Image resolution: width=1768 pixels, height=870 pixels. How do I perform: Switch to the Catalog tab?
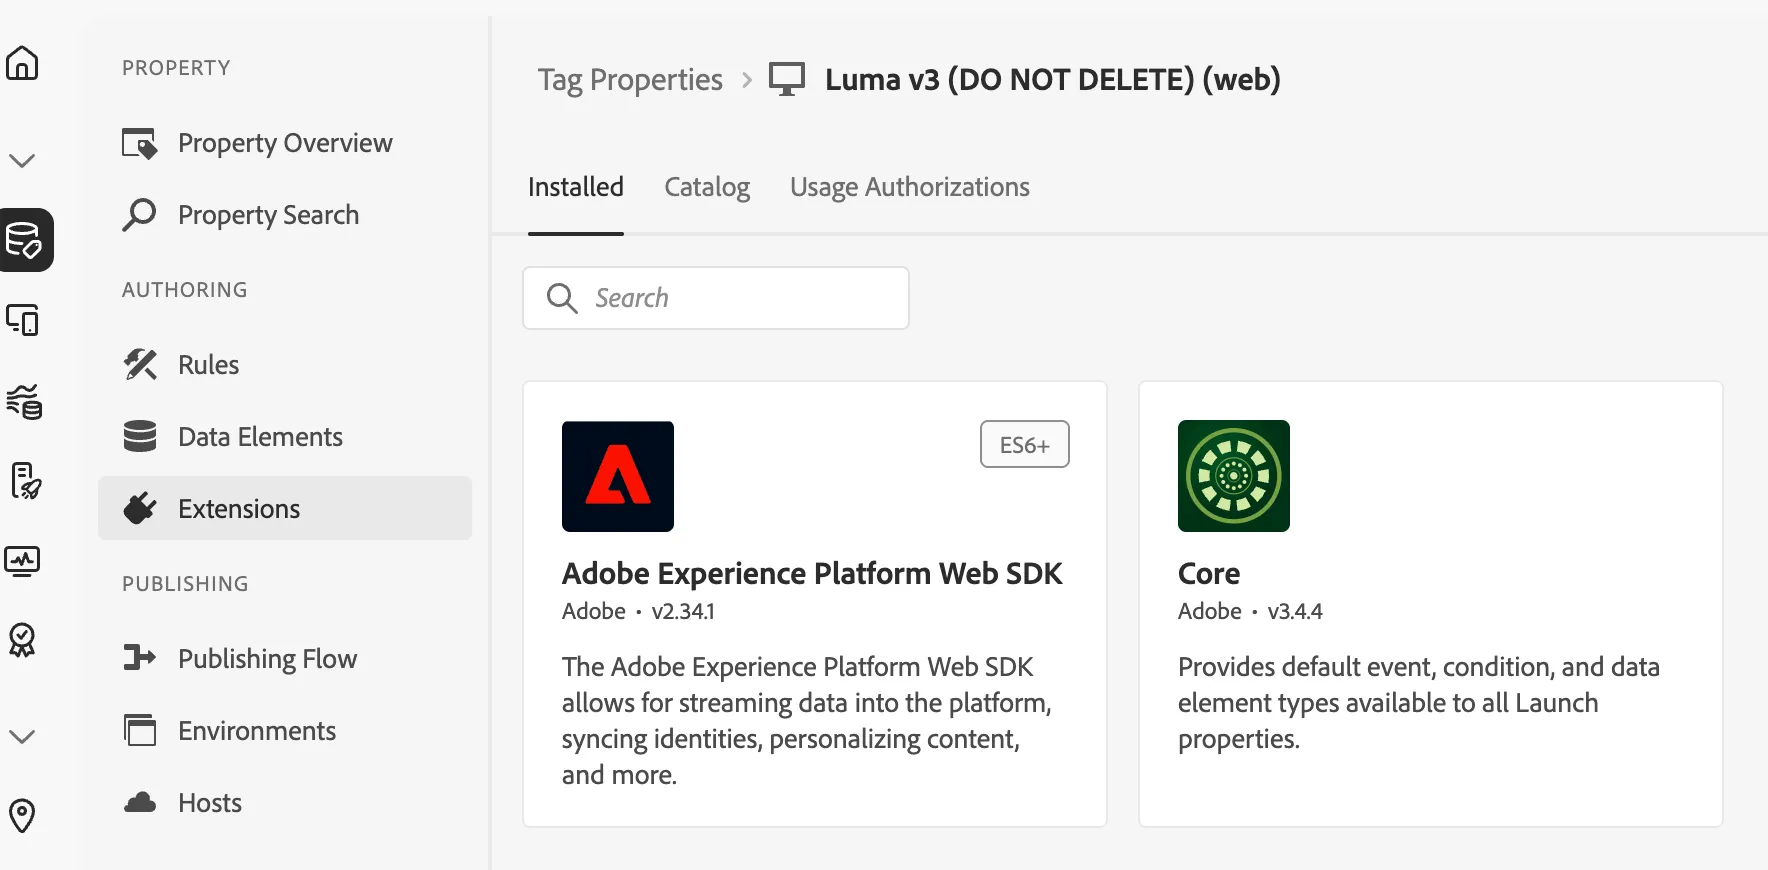coord(707,187)
